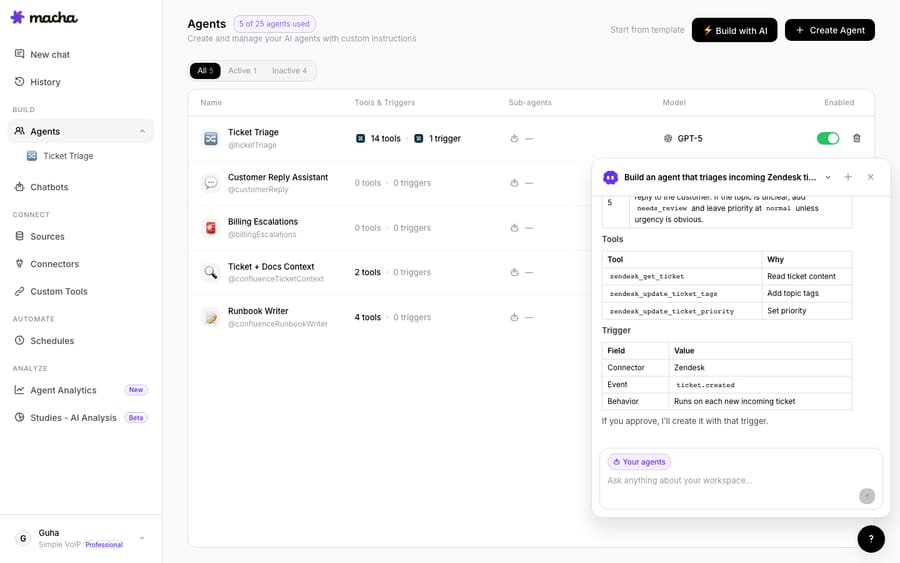Open Connectors plug icon

20,263
